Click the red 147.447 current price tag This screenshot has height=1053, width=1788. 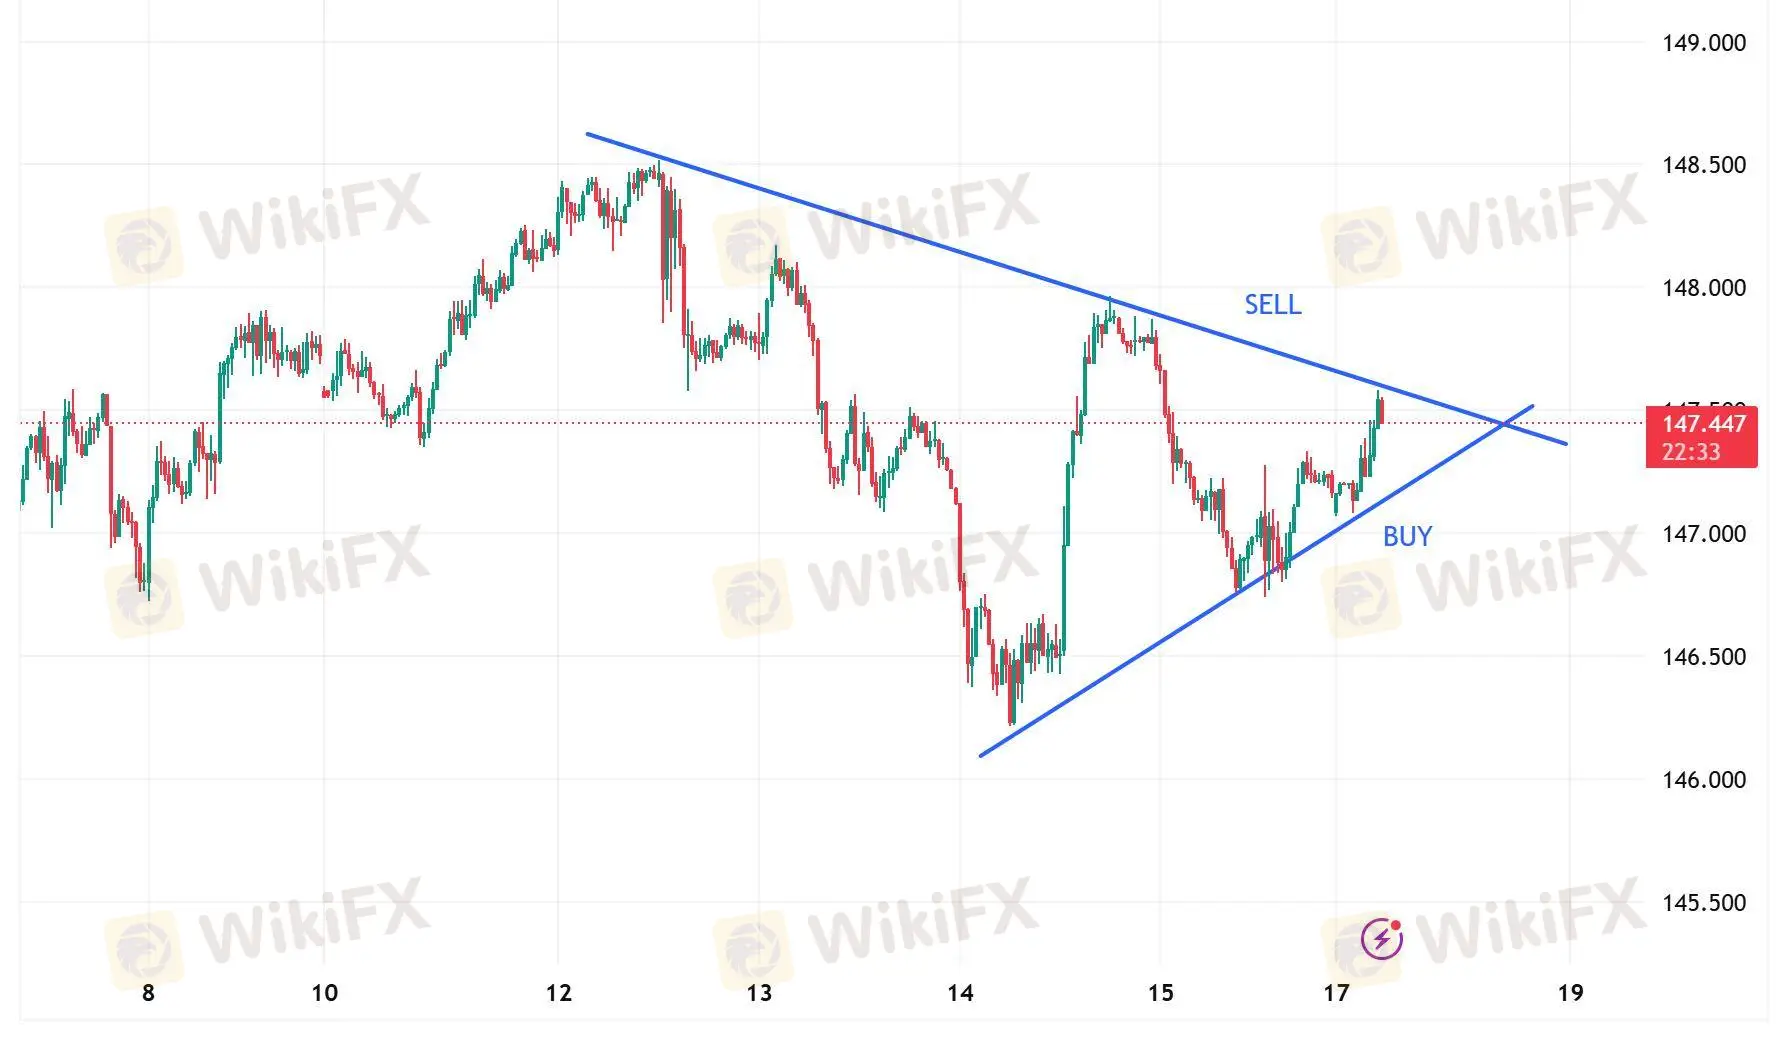coord(1704,424)
